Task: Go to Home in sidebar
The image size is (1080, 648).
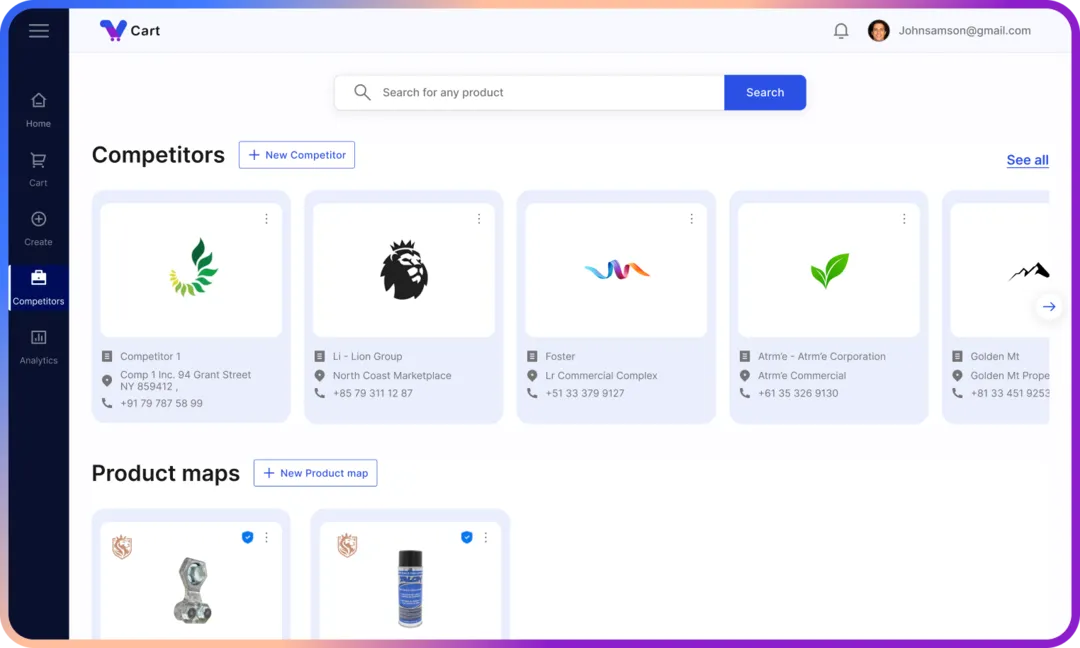Action: (x=39, y=110)
